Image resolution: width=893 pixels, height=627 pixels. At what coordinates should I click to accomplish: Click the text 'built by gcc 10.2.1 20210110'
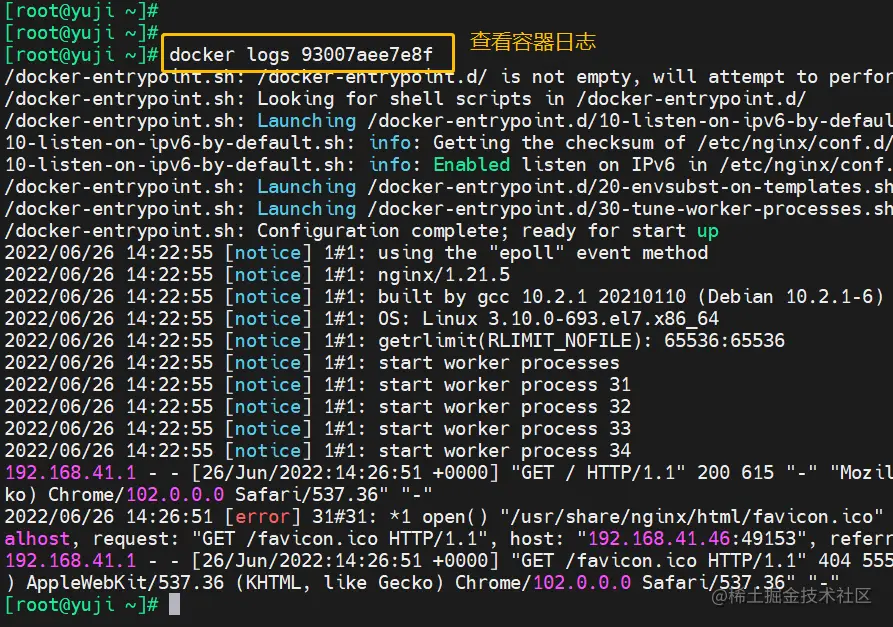point(532,297)
